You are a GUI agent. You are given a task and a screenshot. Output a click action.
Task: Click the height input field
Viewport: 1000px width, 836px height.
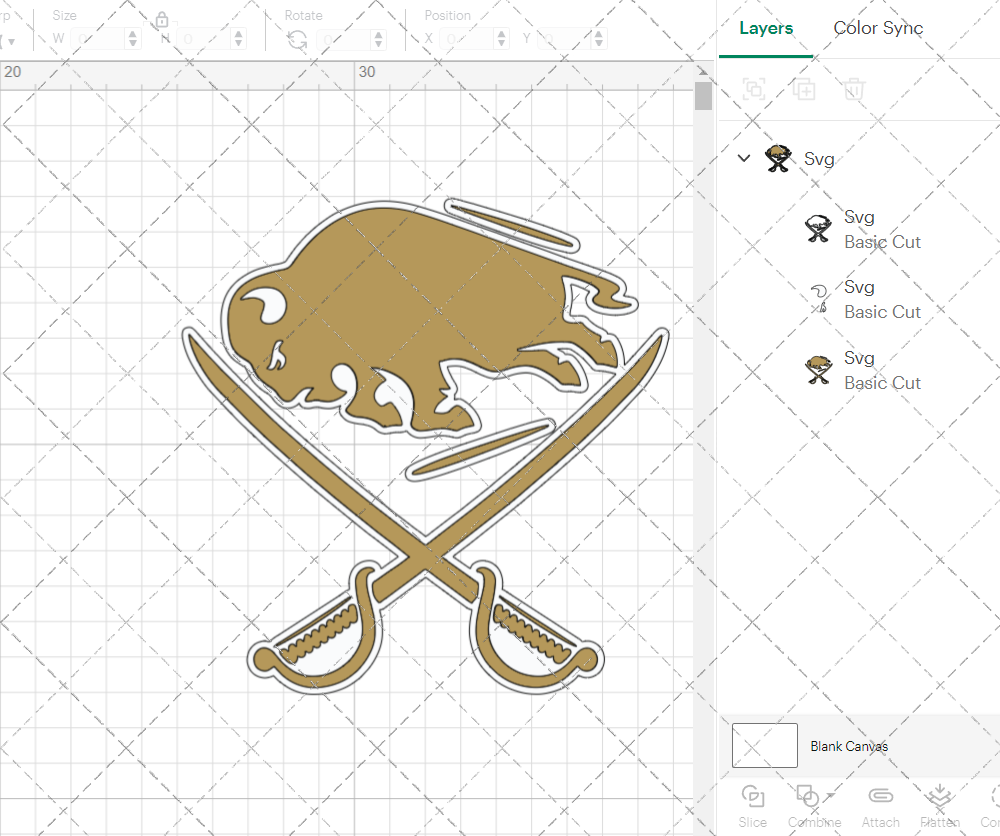tap(204, 39)
